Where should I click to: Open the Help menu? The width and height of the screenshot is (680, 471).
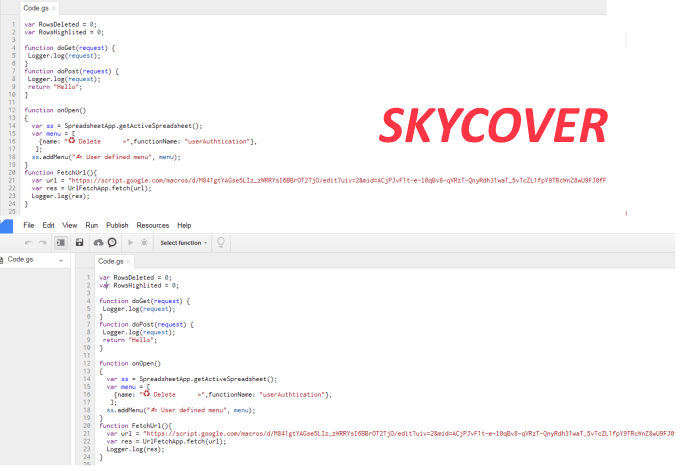click(184, 225)
